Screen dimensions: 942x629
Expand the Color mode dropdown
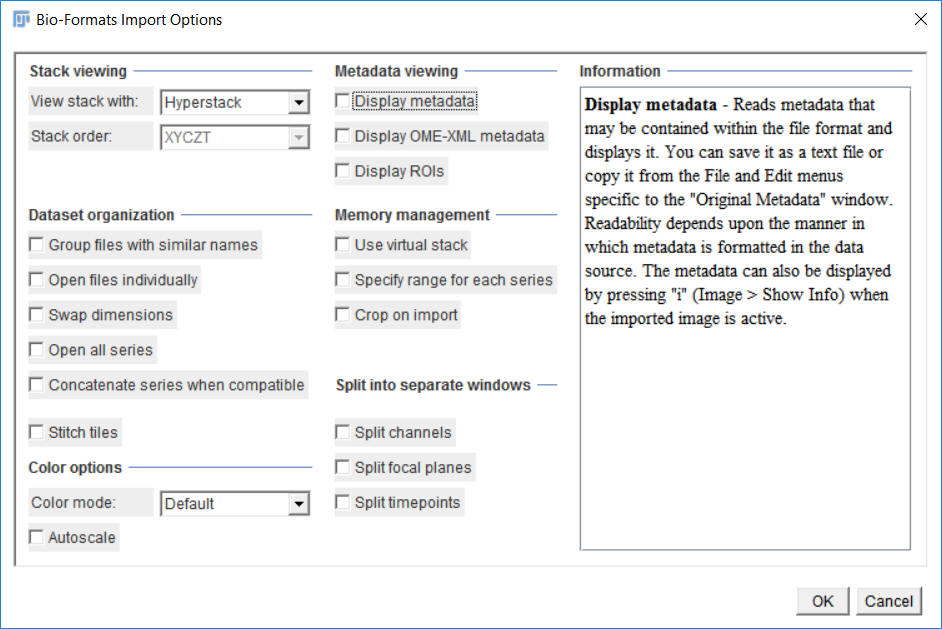click(235, 504)
